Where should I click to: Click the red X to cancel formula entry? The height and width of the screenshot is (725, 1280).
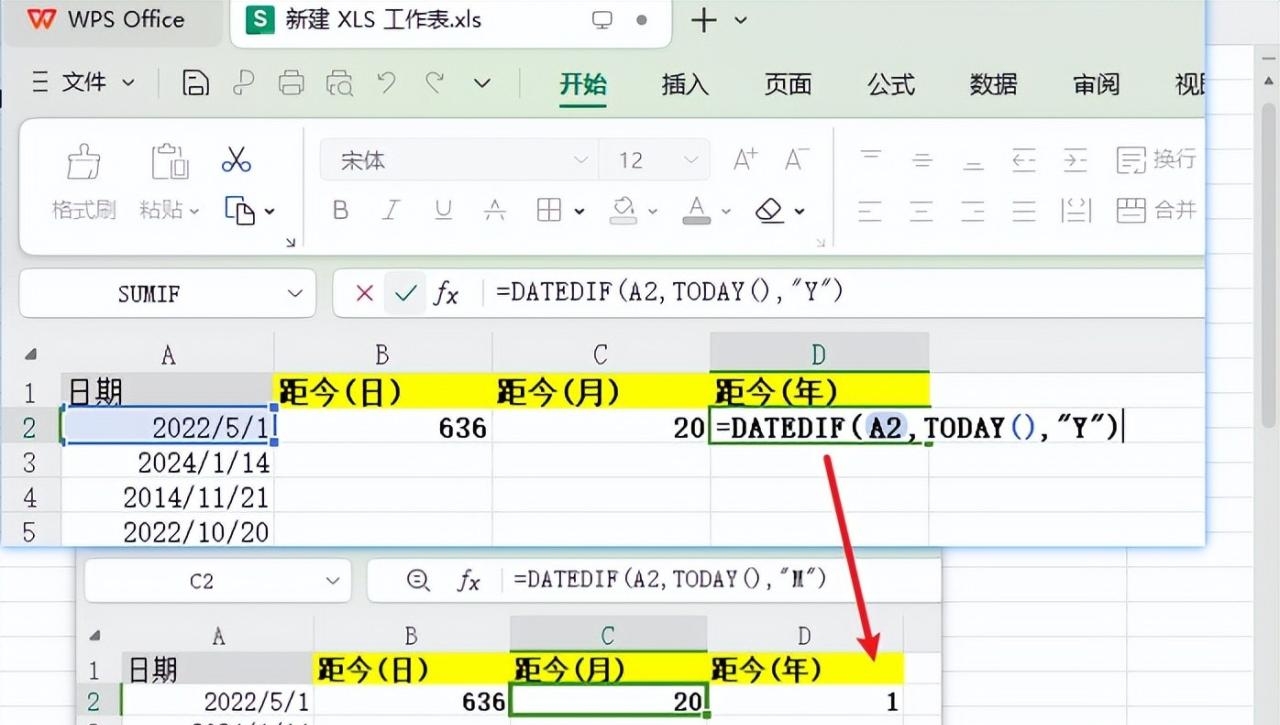(x=365, y=293)
